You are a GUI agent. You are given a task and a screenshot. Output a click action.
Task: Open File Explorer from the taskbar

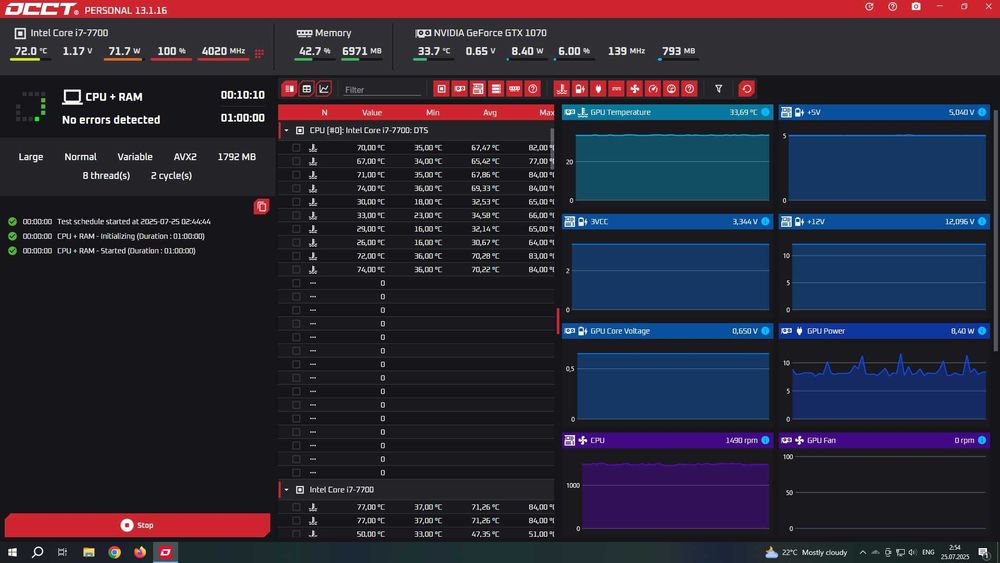(89, 552)
